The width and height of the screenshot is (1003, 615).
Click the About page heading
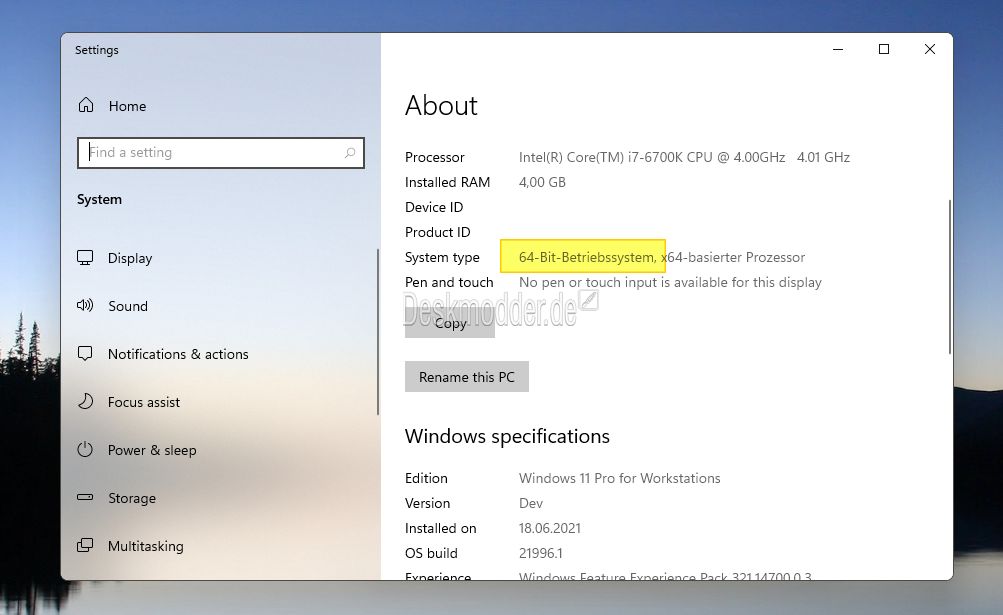(441, 106)
